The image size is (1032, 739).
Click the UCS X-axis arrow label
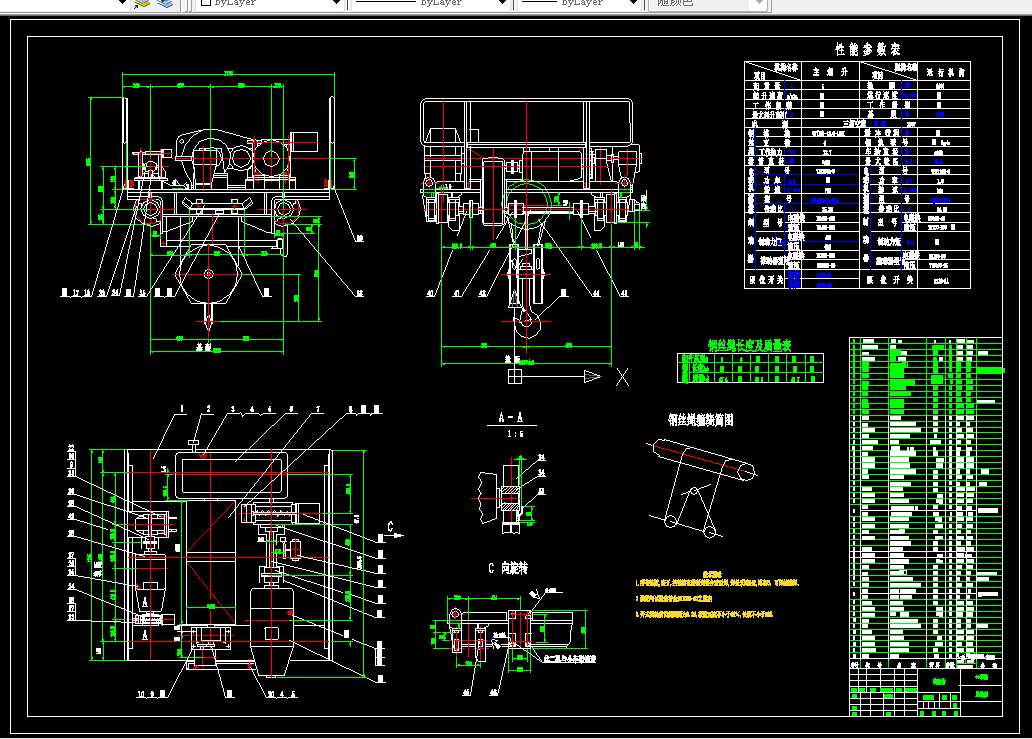(622, 376)
